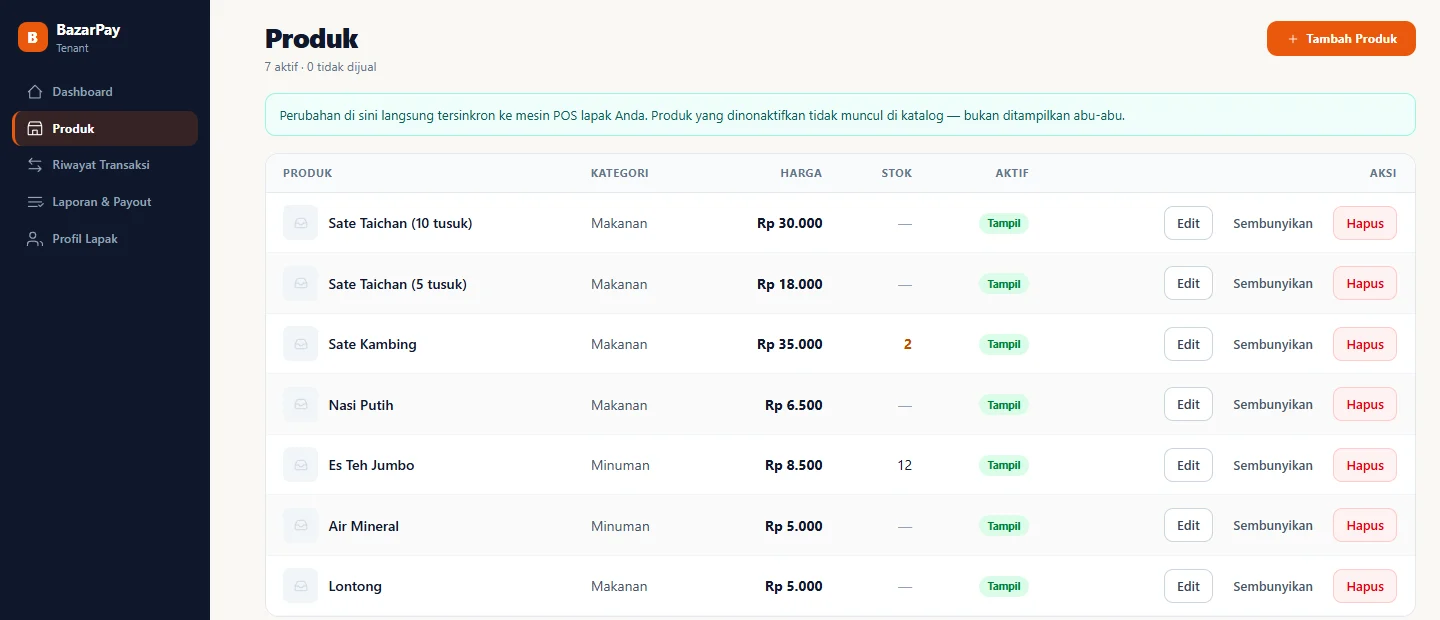Click Nasi Putih image placeholder icon

tap(300, 405)
